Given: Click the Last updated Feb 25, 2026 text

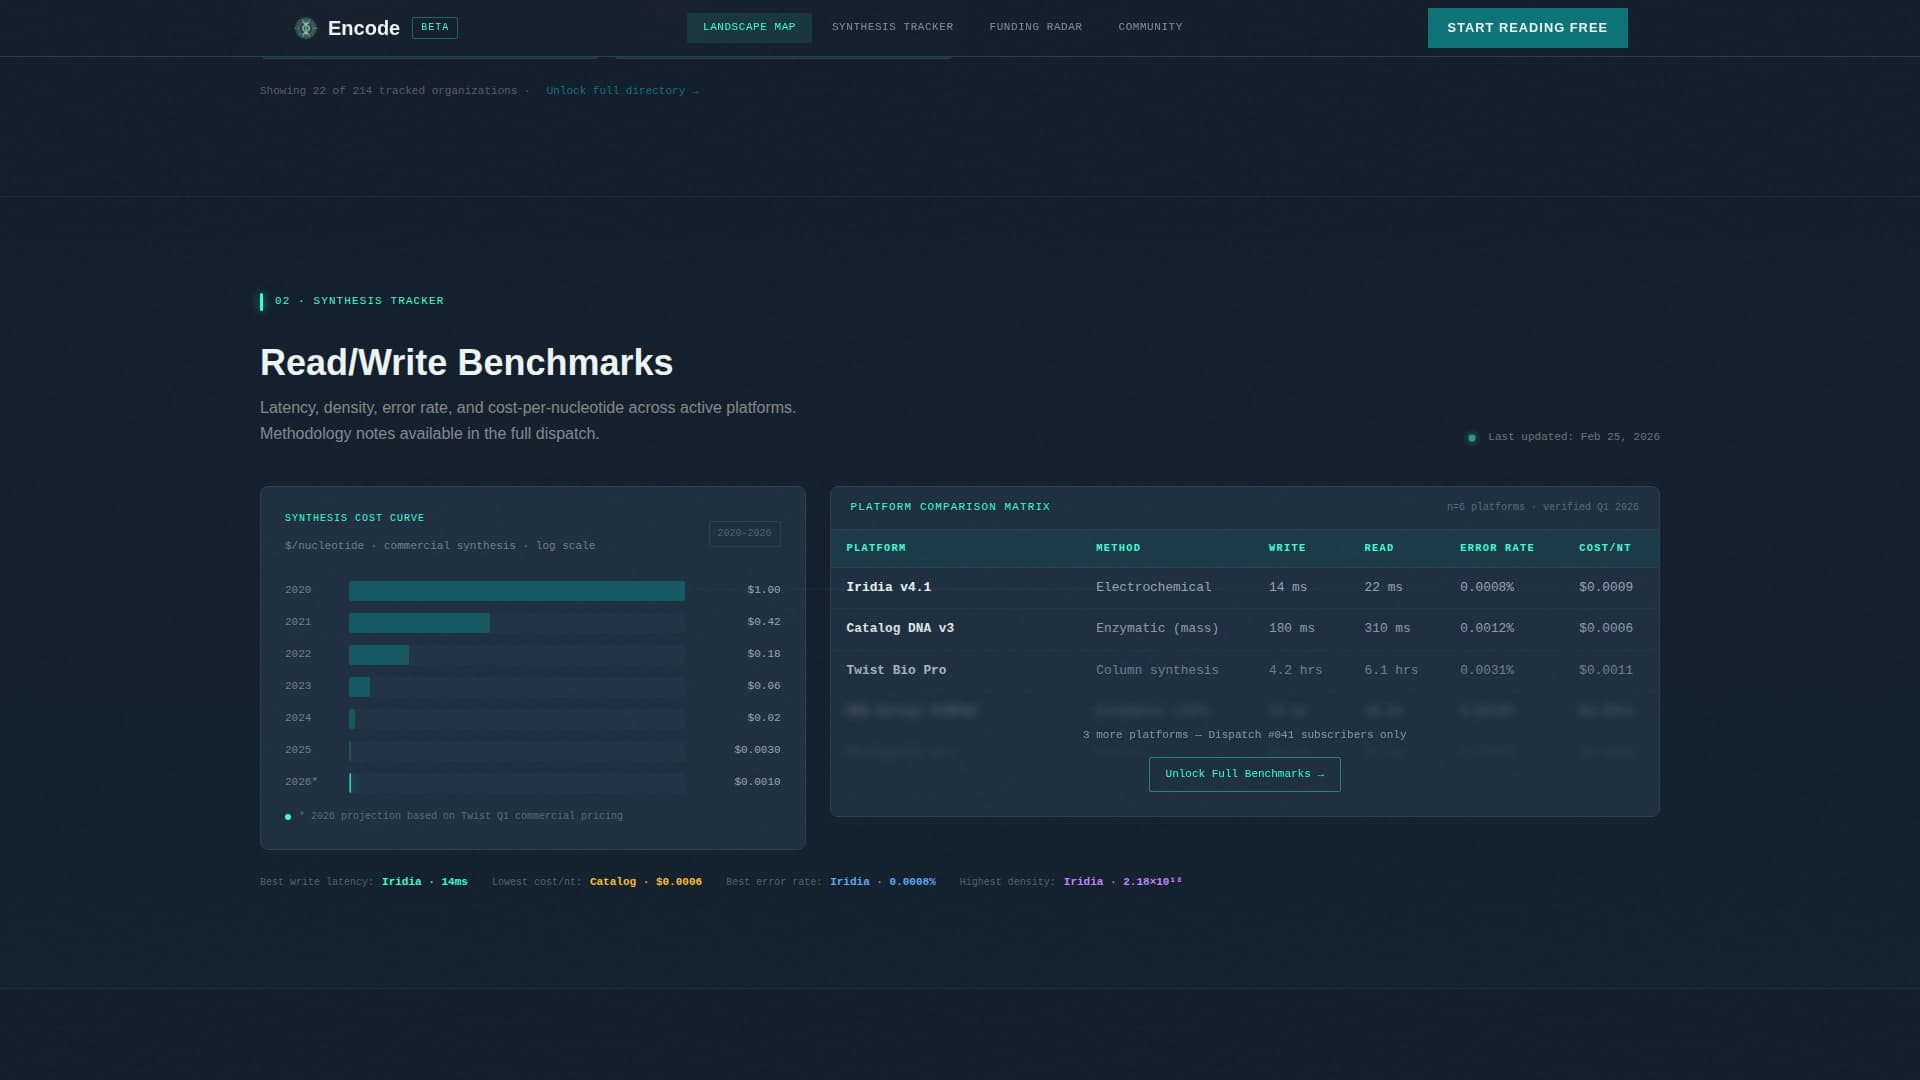Looking at the screenshot, I should (x=1574, y=437).
